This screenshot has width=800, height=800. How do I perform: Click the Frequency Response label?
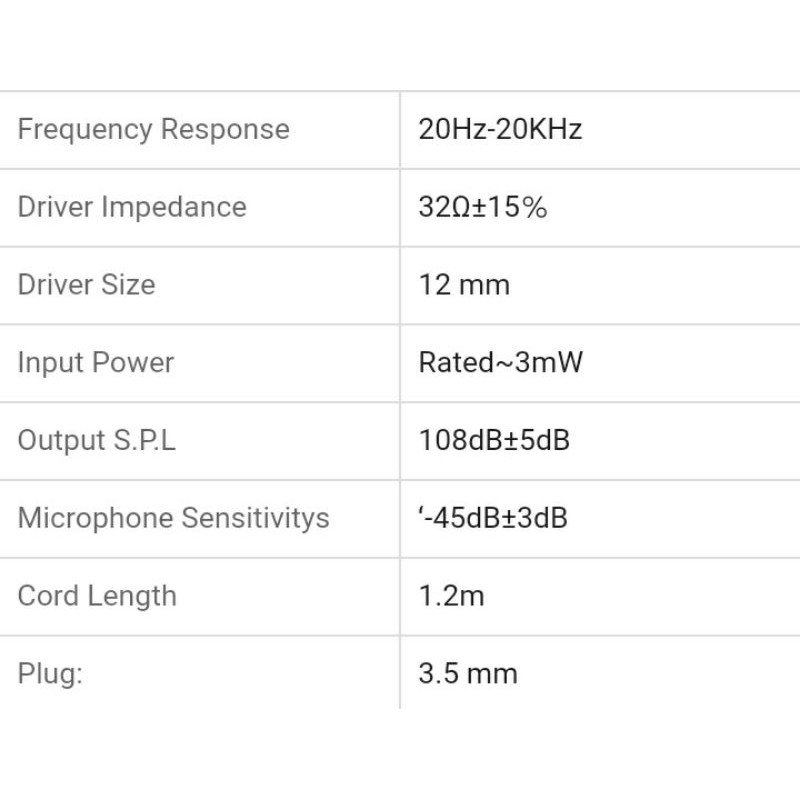[153, 129]
